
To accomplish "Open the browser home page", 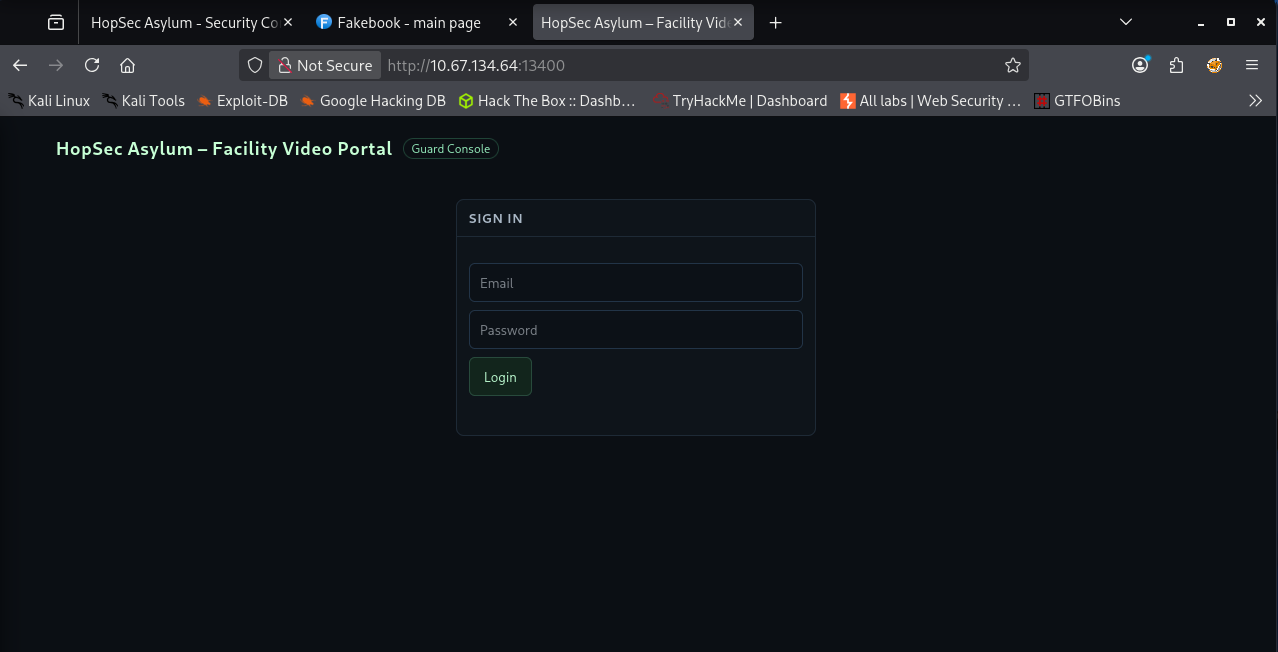I will 127,65.
